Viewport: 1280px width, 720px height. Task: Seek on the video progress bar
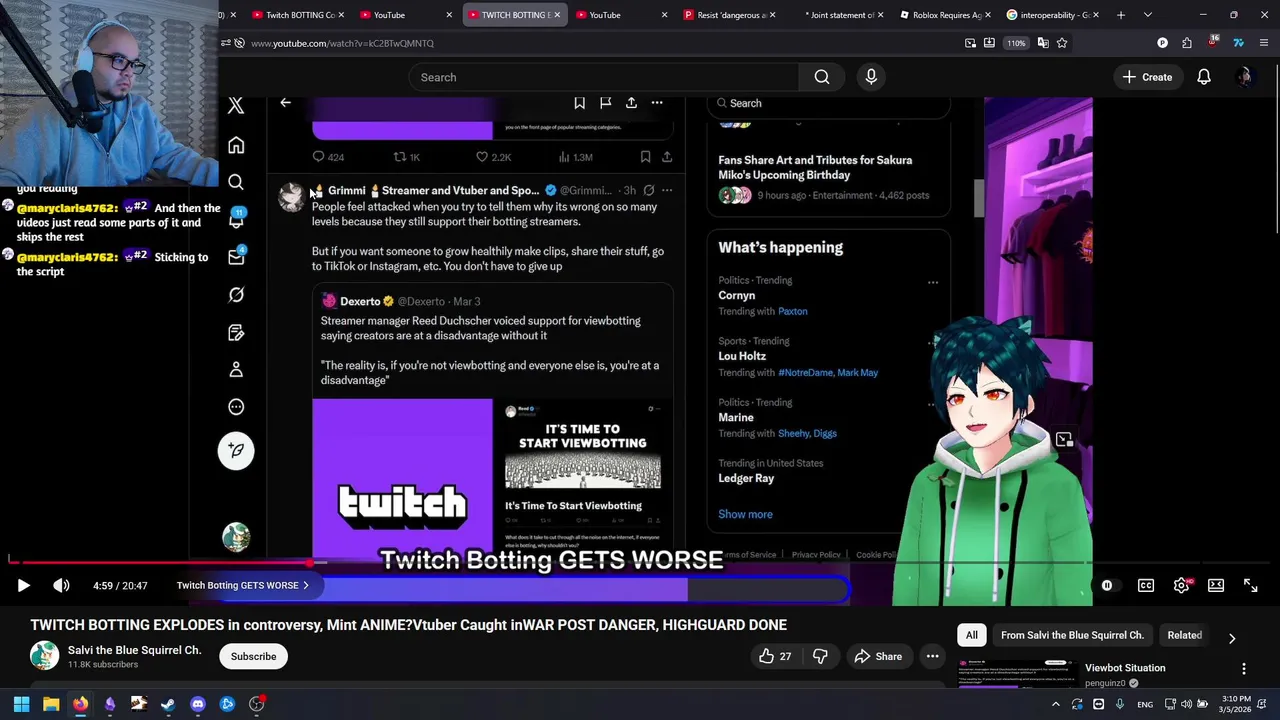(x=640, y=564)
